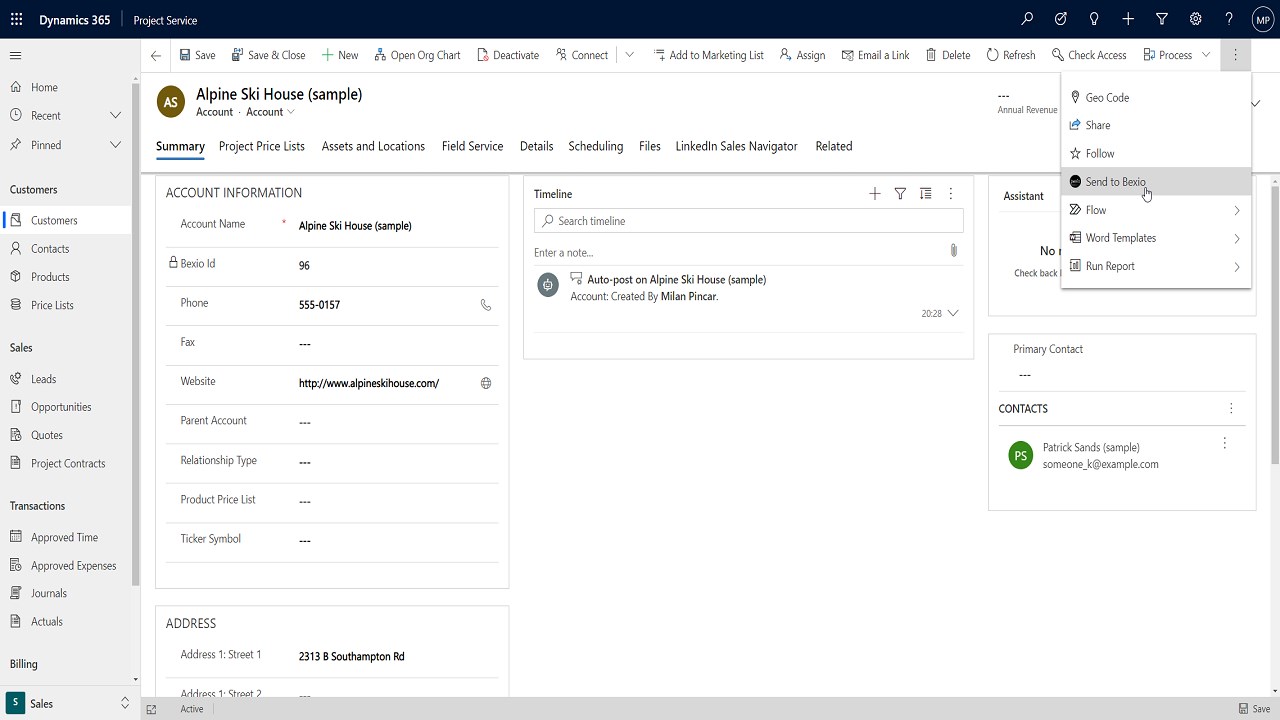
Task: Open the help question mark icon
Action: pyautogui.click(x=1229, y=19)
